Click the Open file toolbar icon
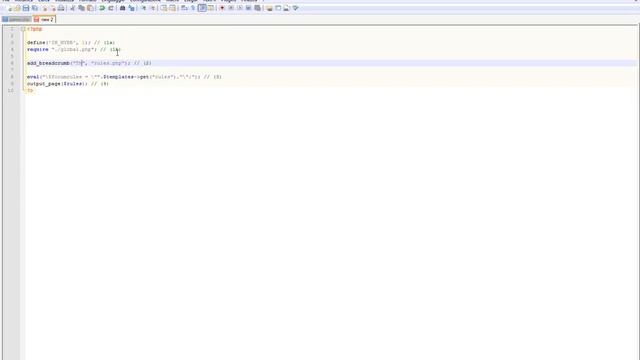 click(x=17, y=8)
